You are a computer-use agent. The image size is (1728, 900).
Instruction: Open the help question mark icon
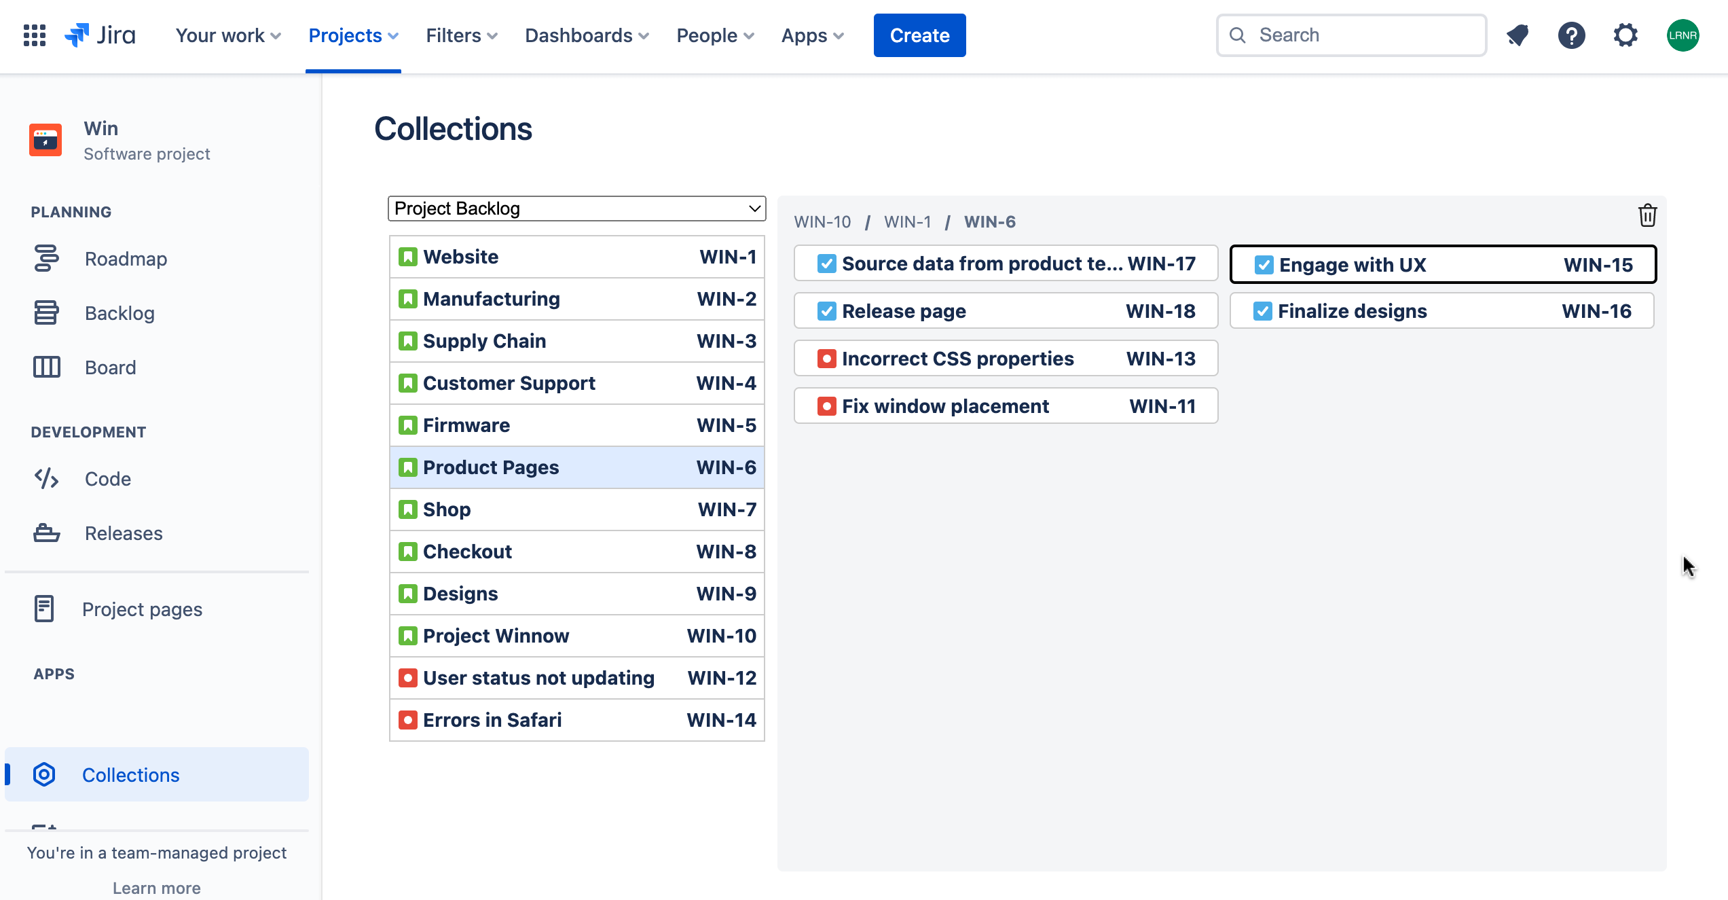coord(1571,36)
